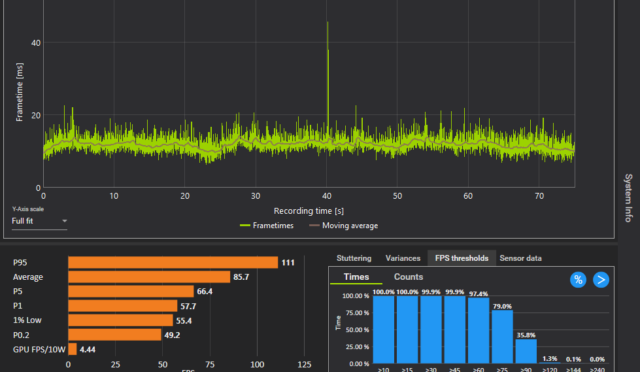
Task: Click the Recording time [s] axis title
Action: pyautogui.click(x=309, y=211)
